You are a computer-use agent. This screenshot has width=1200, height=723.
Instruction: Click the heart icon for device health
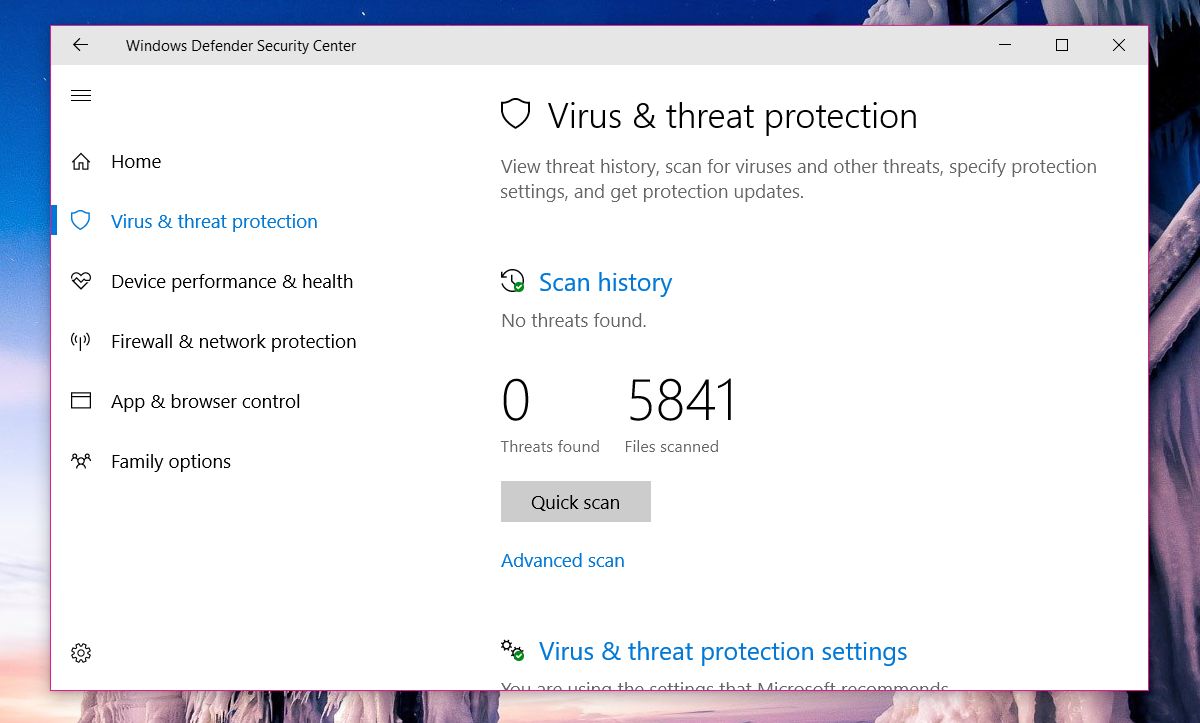pos(81,281)
